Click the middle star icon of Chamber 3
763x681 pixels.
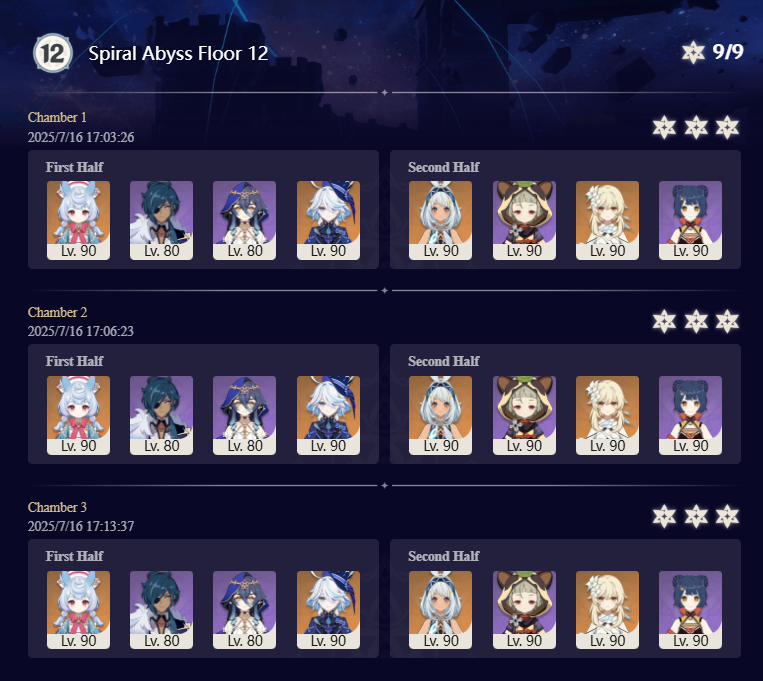pos(696,516)
